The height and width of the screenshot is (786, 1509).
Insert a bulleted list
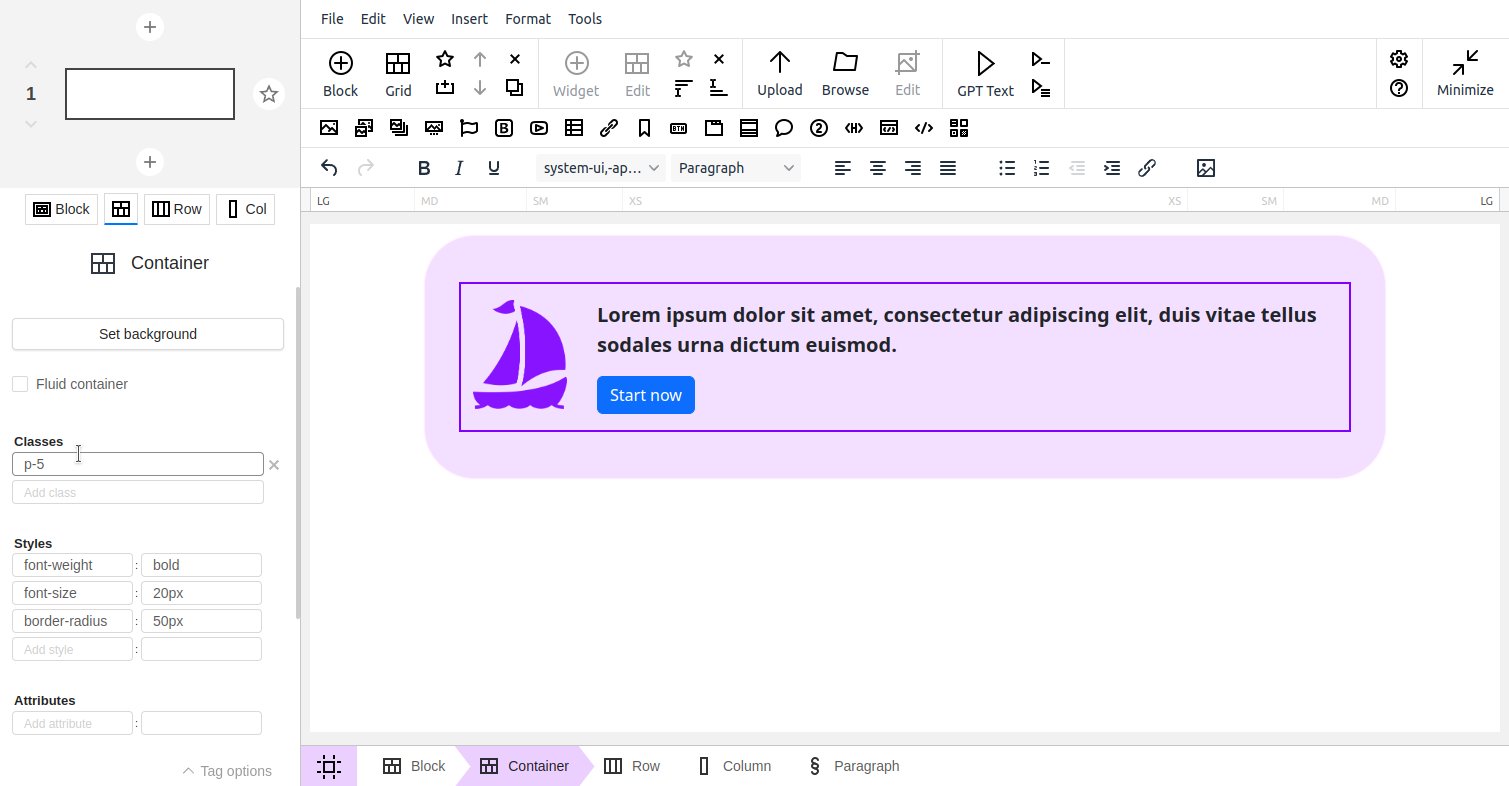(x=1006, y=168)
